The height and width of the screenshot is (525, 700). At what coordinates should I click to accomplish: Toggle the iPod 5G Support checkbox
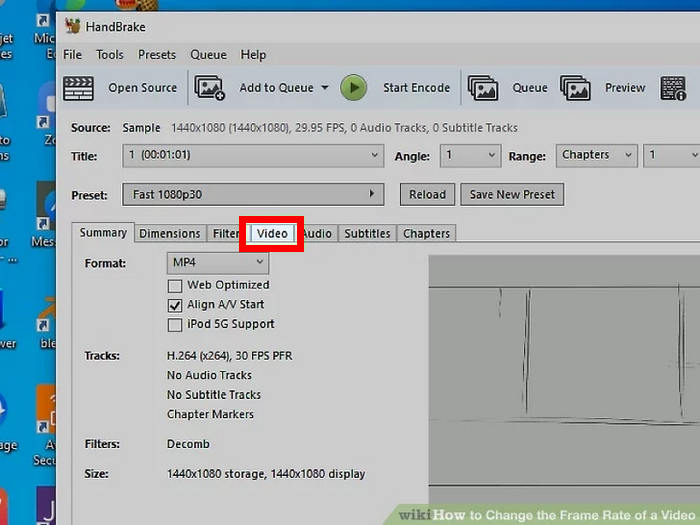175,325
